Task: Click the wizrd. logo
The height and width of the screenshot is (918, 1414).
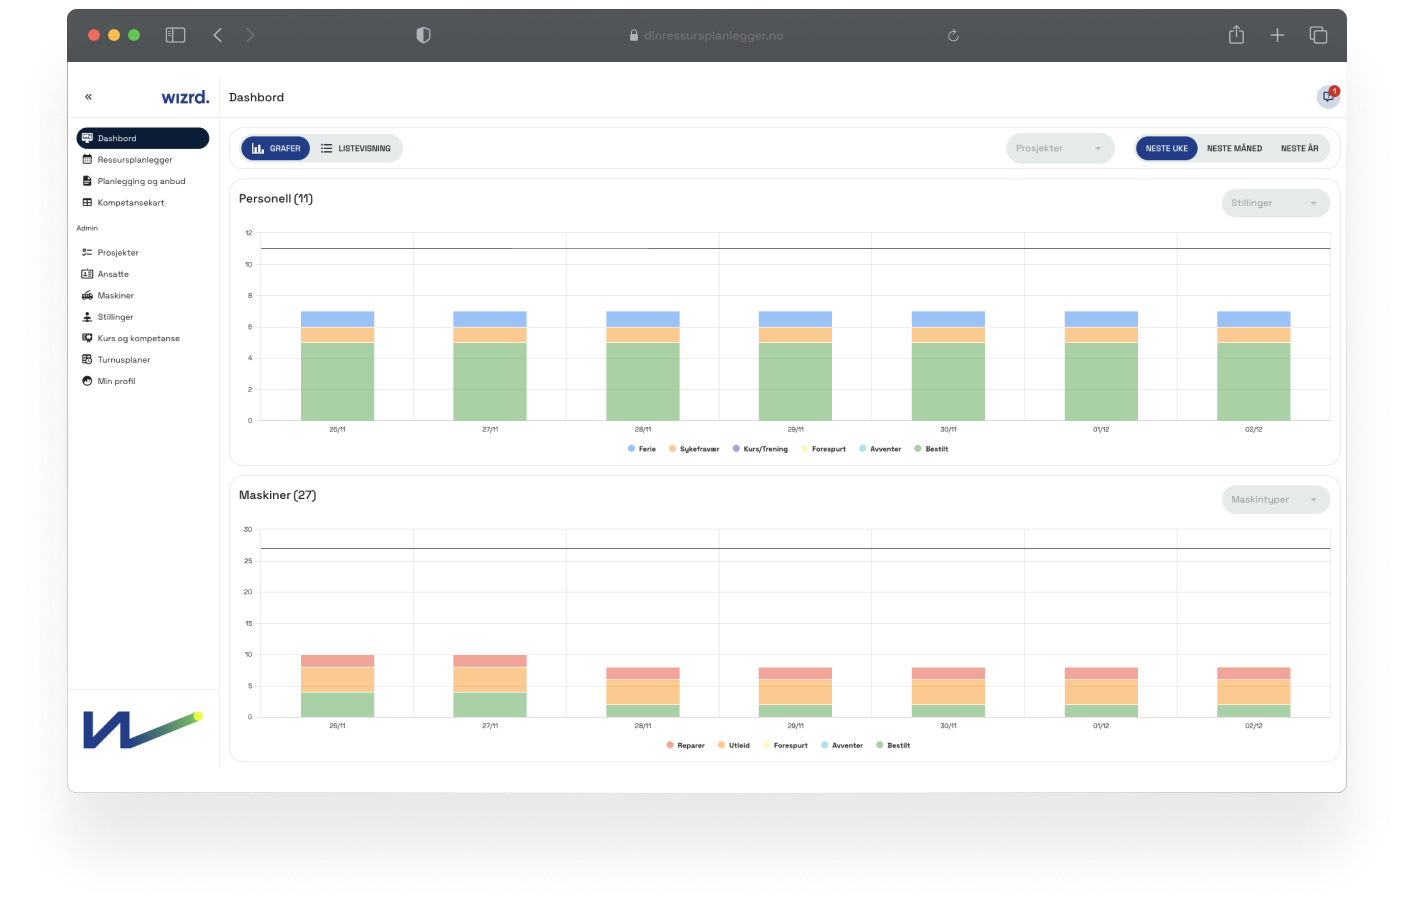Action: coord(186,97)
